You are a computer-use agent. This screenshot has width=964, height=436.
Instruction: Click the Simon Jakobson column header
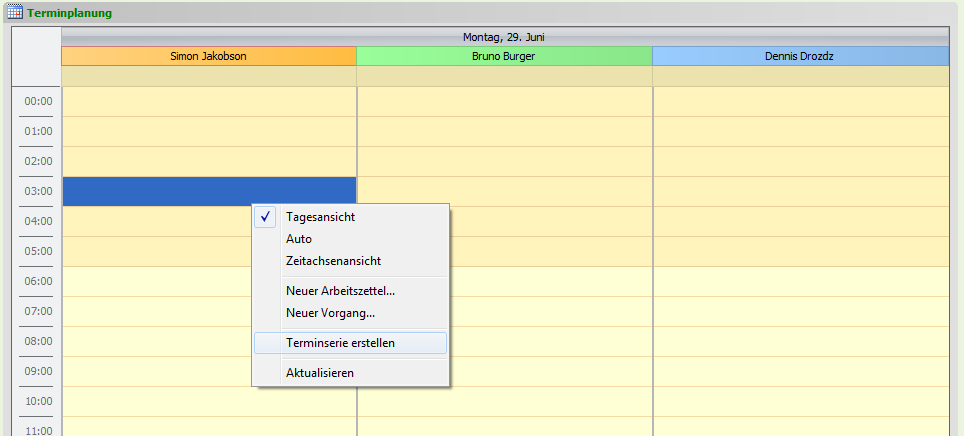209,56
